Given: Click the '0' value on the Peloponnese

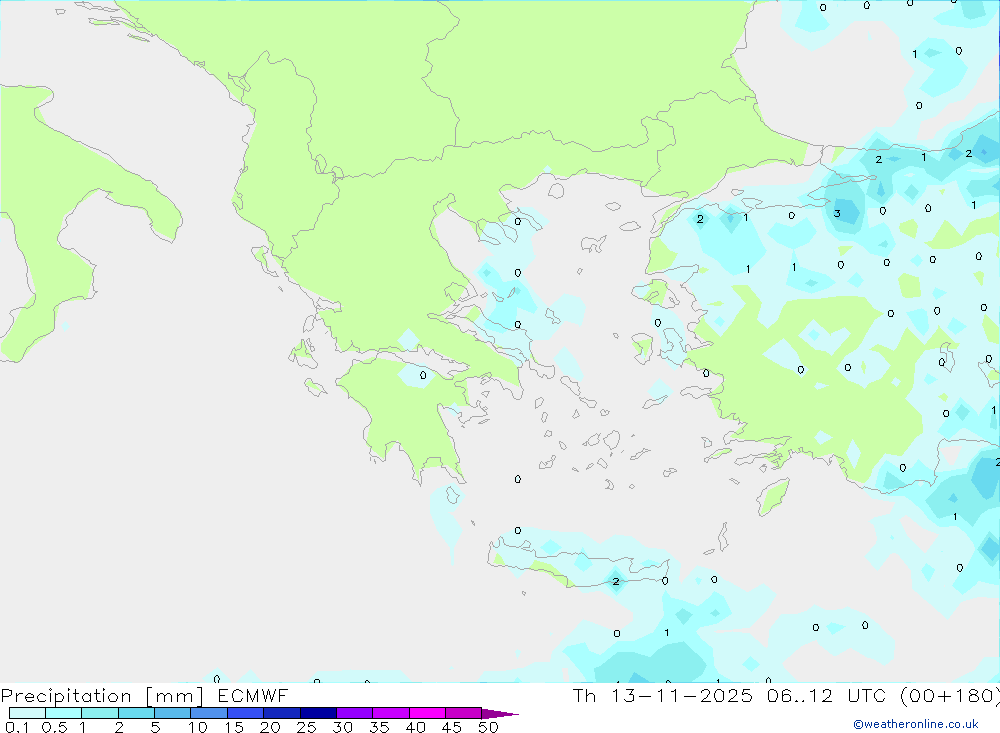Looking at the screenshot, I should [423, 375].
